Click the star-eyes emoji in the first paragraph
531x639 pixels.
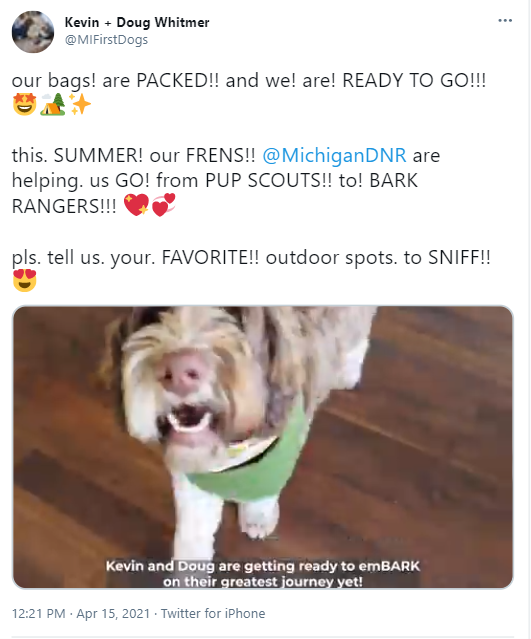tap(24, 104)
